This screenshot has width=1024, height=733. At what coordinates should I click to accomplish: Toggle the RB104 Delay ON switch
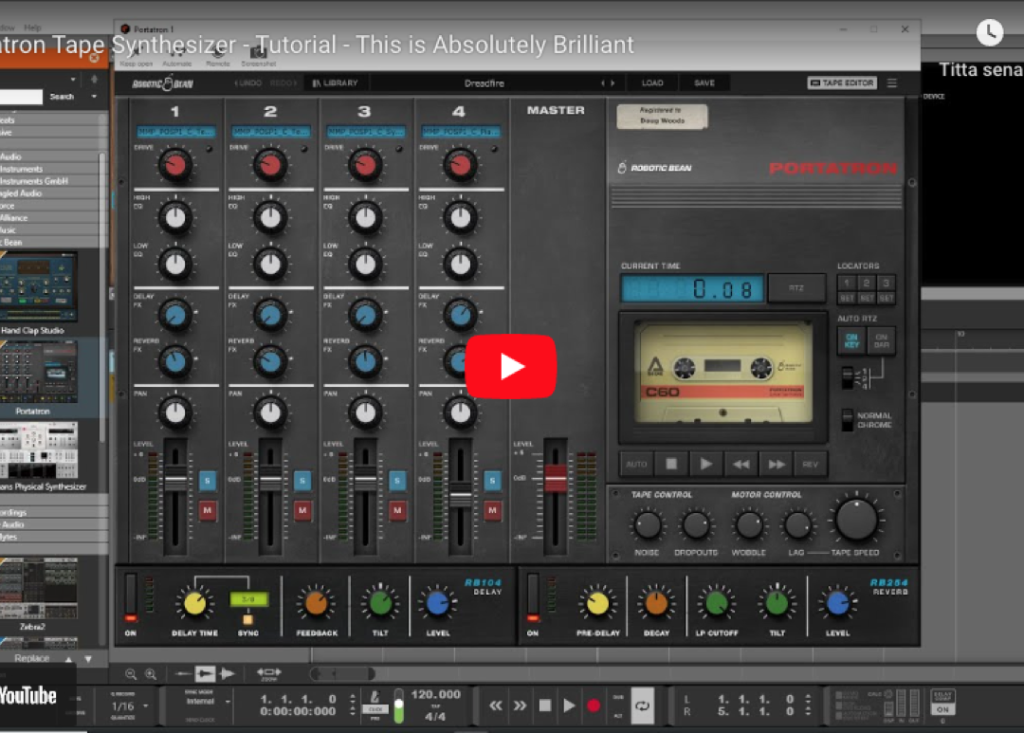[x=131, y=597]
